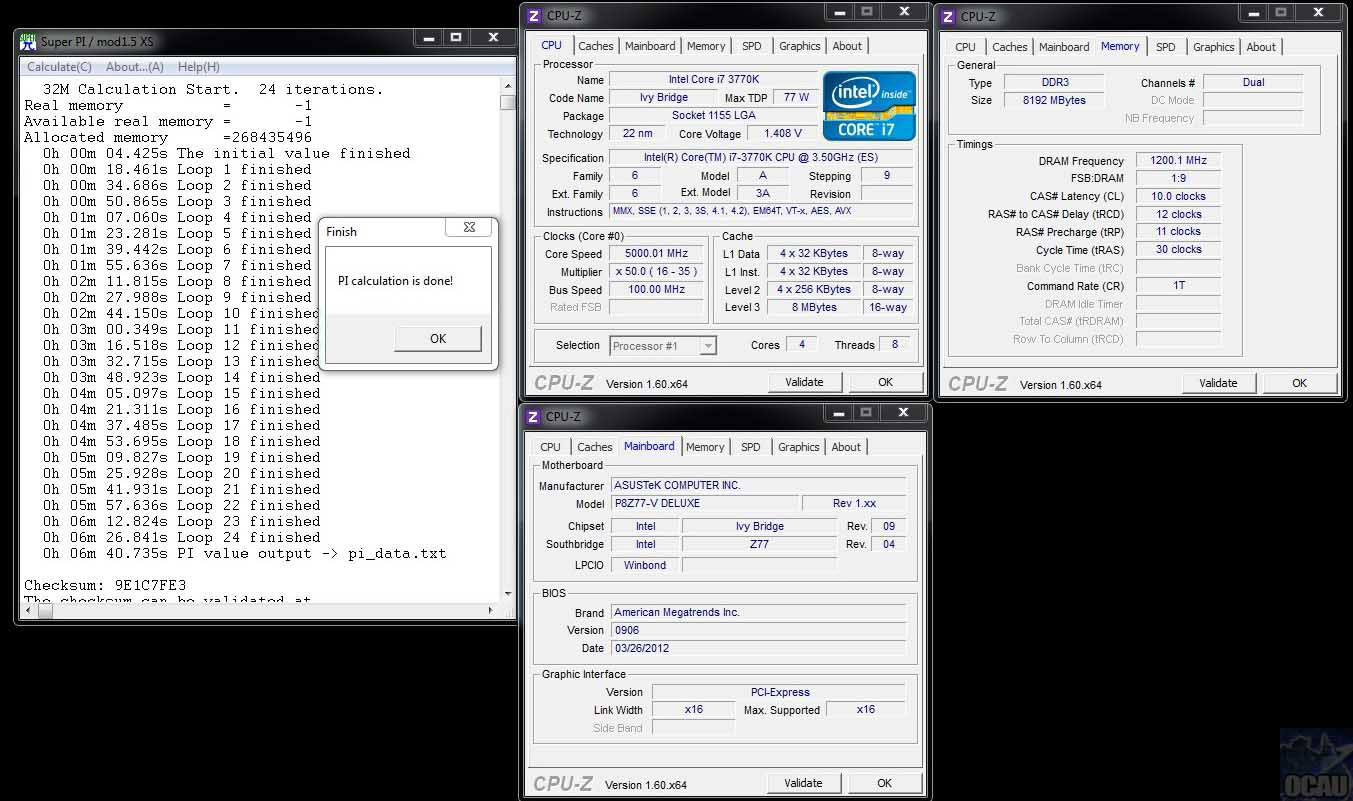
Task: Click the mainboard Model P8Z77-V DELUXE field
Action: pos(704,504)
